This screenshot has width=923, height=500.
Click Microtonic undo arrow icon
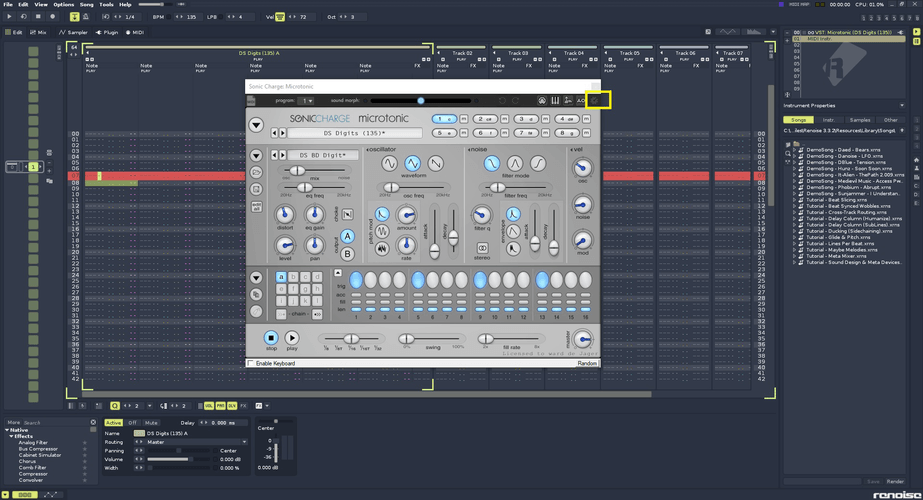[502, 101]
